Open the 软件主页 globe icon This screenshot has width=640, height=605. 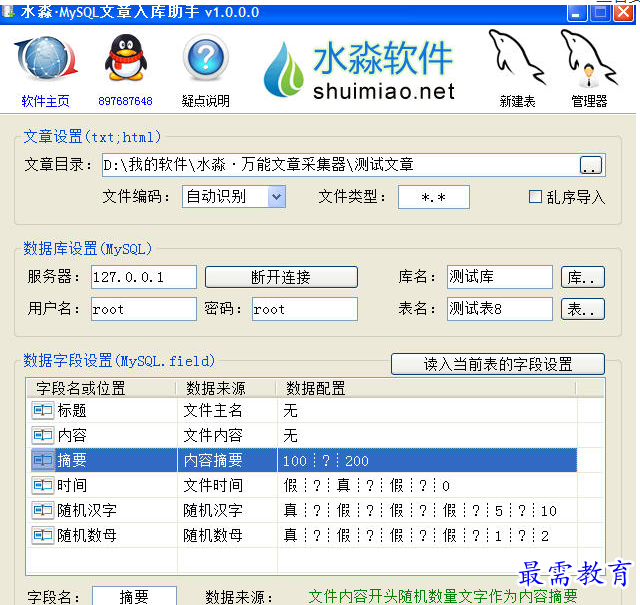[46, 58]
